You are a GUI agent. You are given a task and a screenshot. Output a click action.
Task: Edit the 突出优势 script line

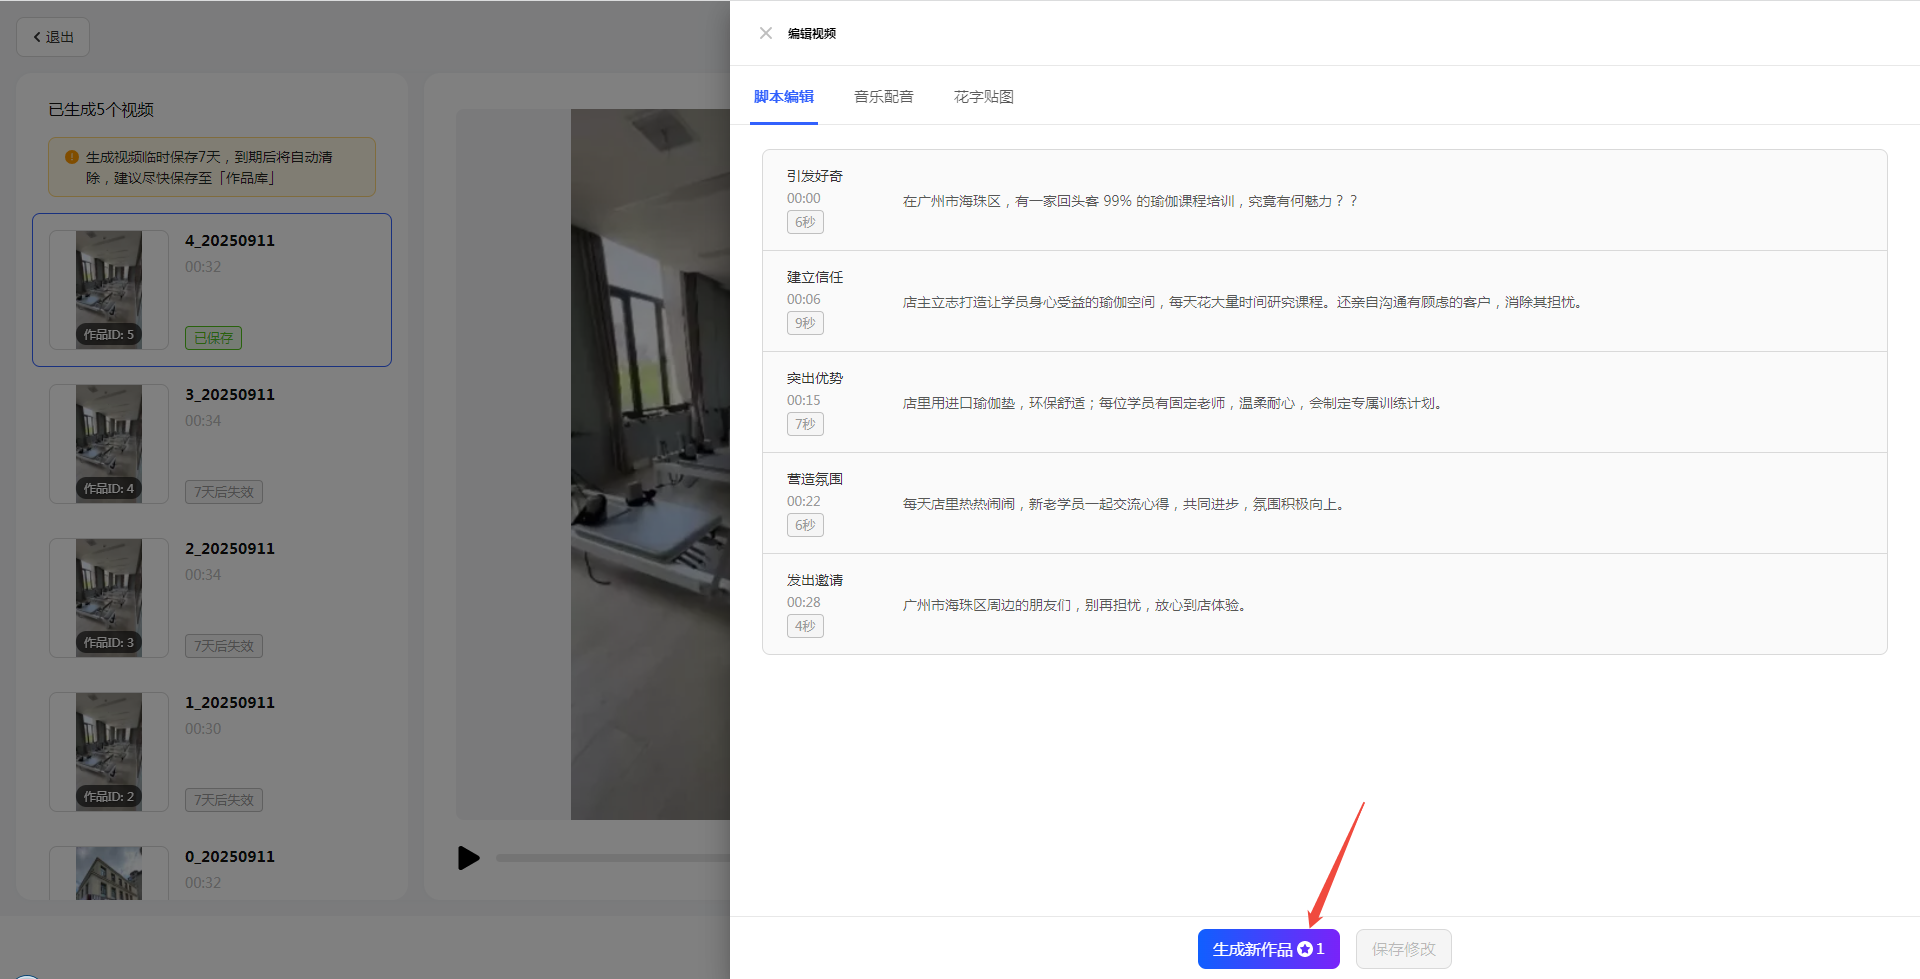[1171, 403]
